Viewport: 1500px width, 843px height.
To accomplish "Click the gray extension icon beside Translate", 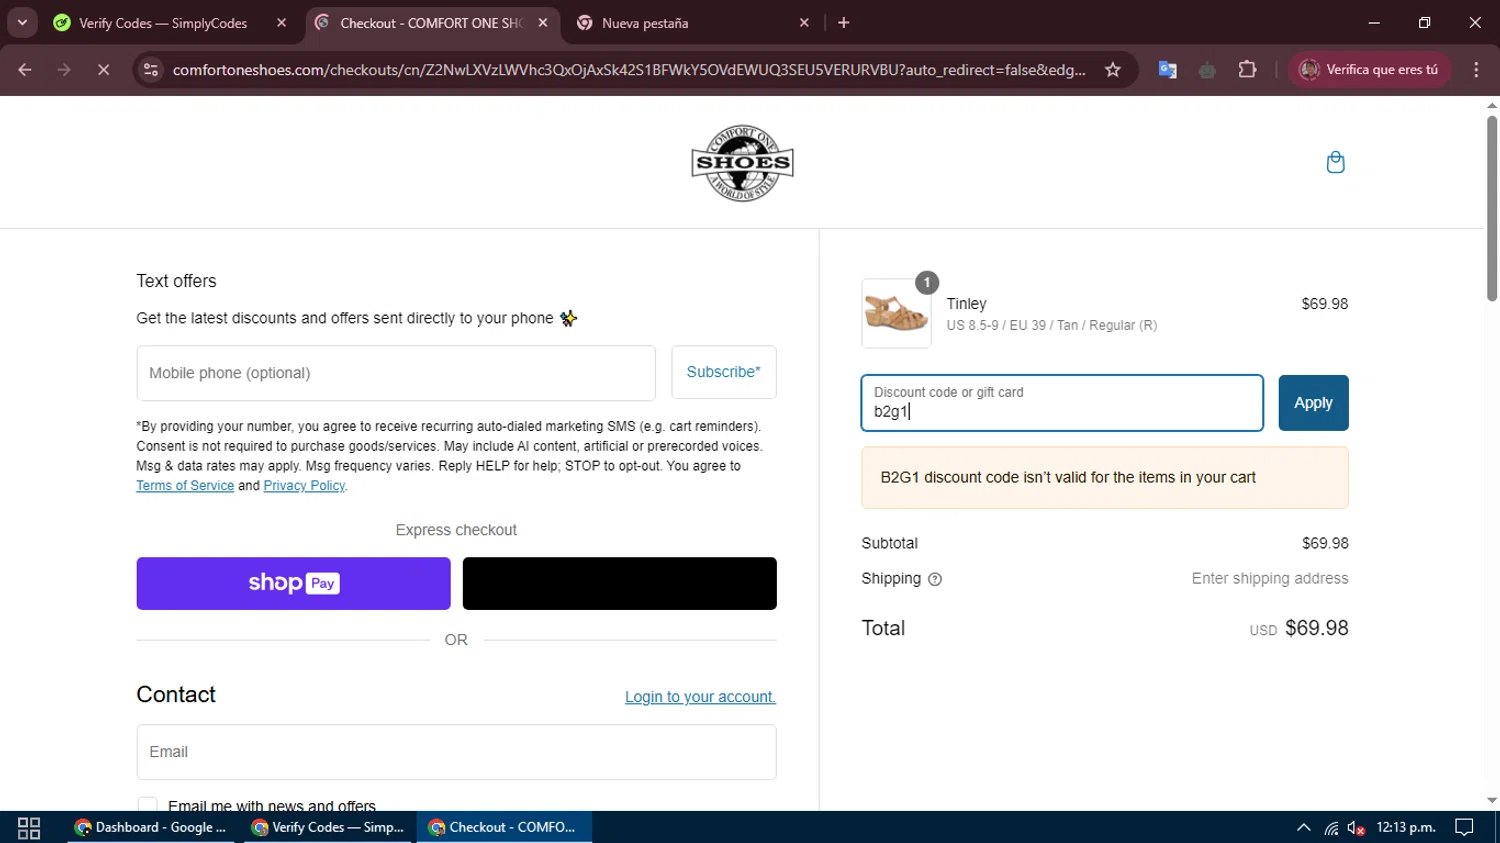I will pyautogui.click(x=1207, y=70).
